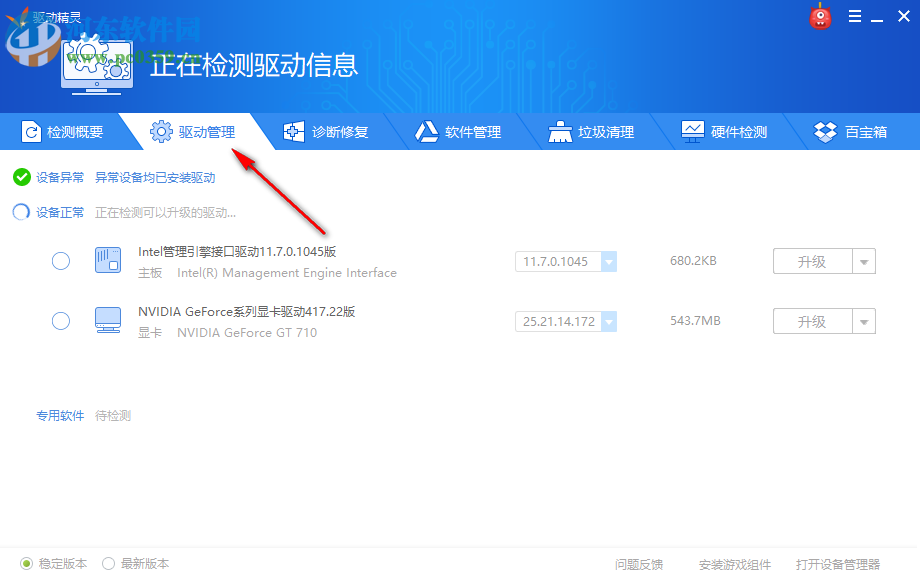Viewport: 920px width, 580px height.
Task: Select the NVIDIA driver radio button
Action: 60,321
